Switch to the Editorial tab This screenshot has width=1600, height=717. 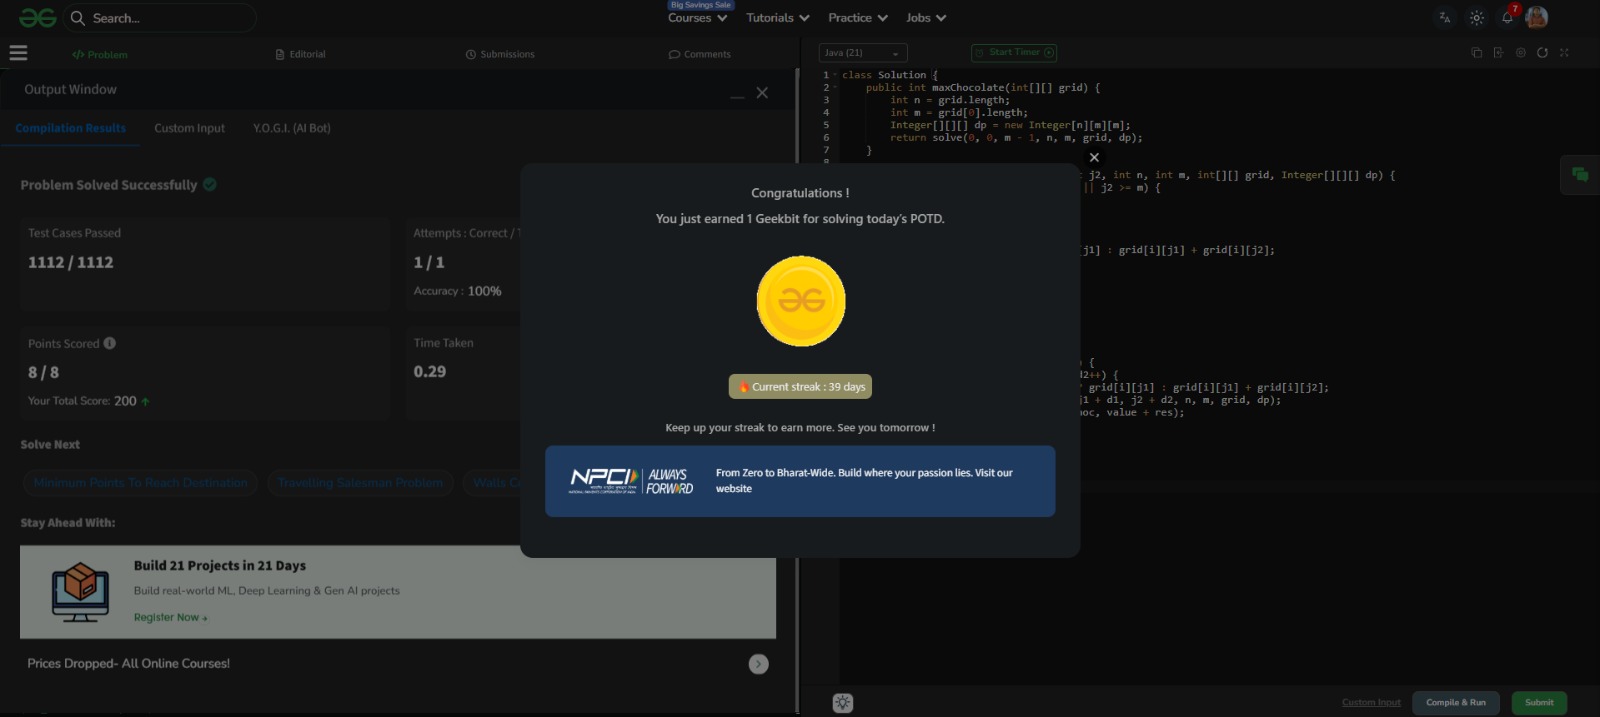(x=300, y=54)
